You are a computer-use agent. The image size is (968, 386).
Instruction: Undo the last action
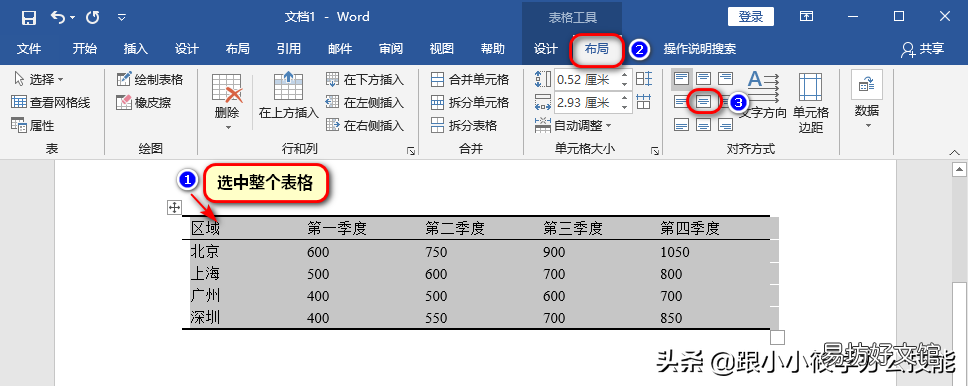(57, 17)
